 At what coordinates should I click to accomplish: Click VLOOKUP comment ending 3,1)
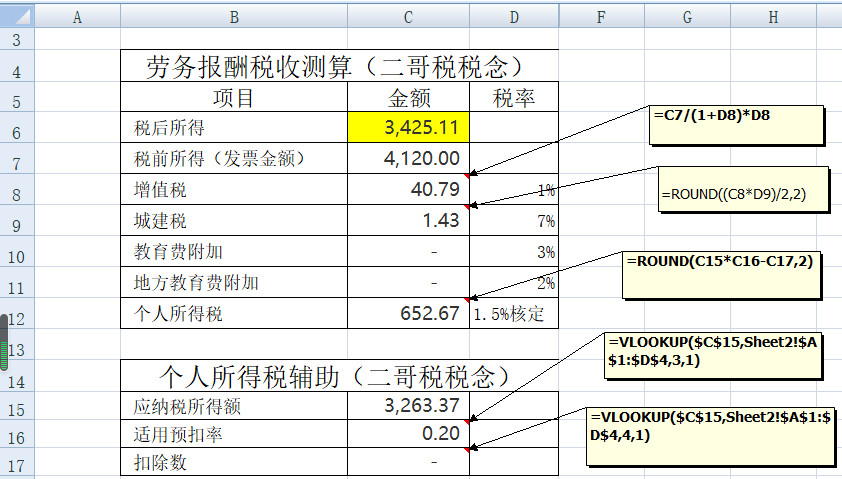pos(713,355)
